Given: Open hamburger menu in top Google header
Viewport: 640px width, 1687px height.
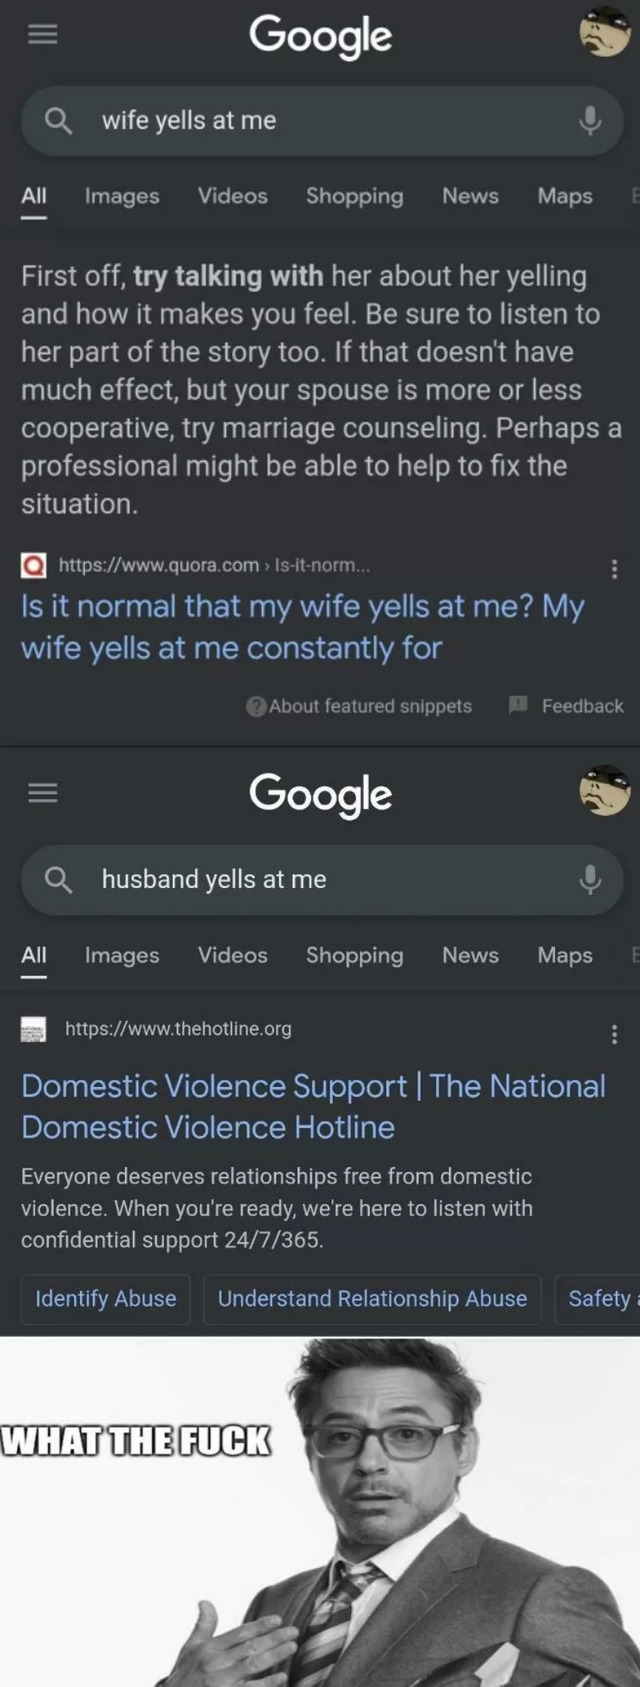Looking at the screenshot, I should coord(42,34).
